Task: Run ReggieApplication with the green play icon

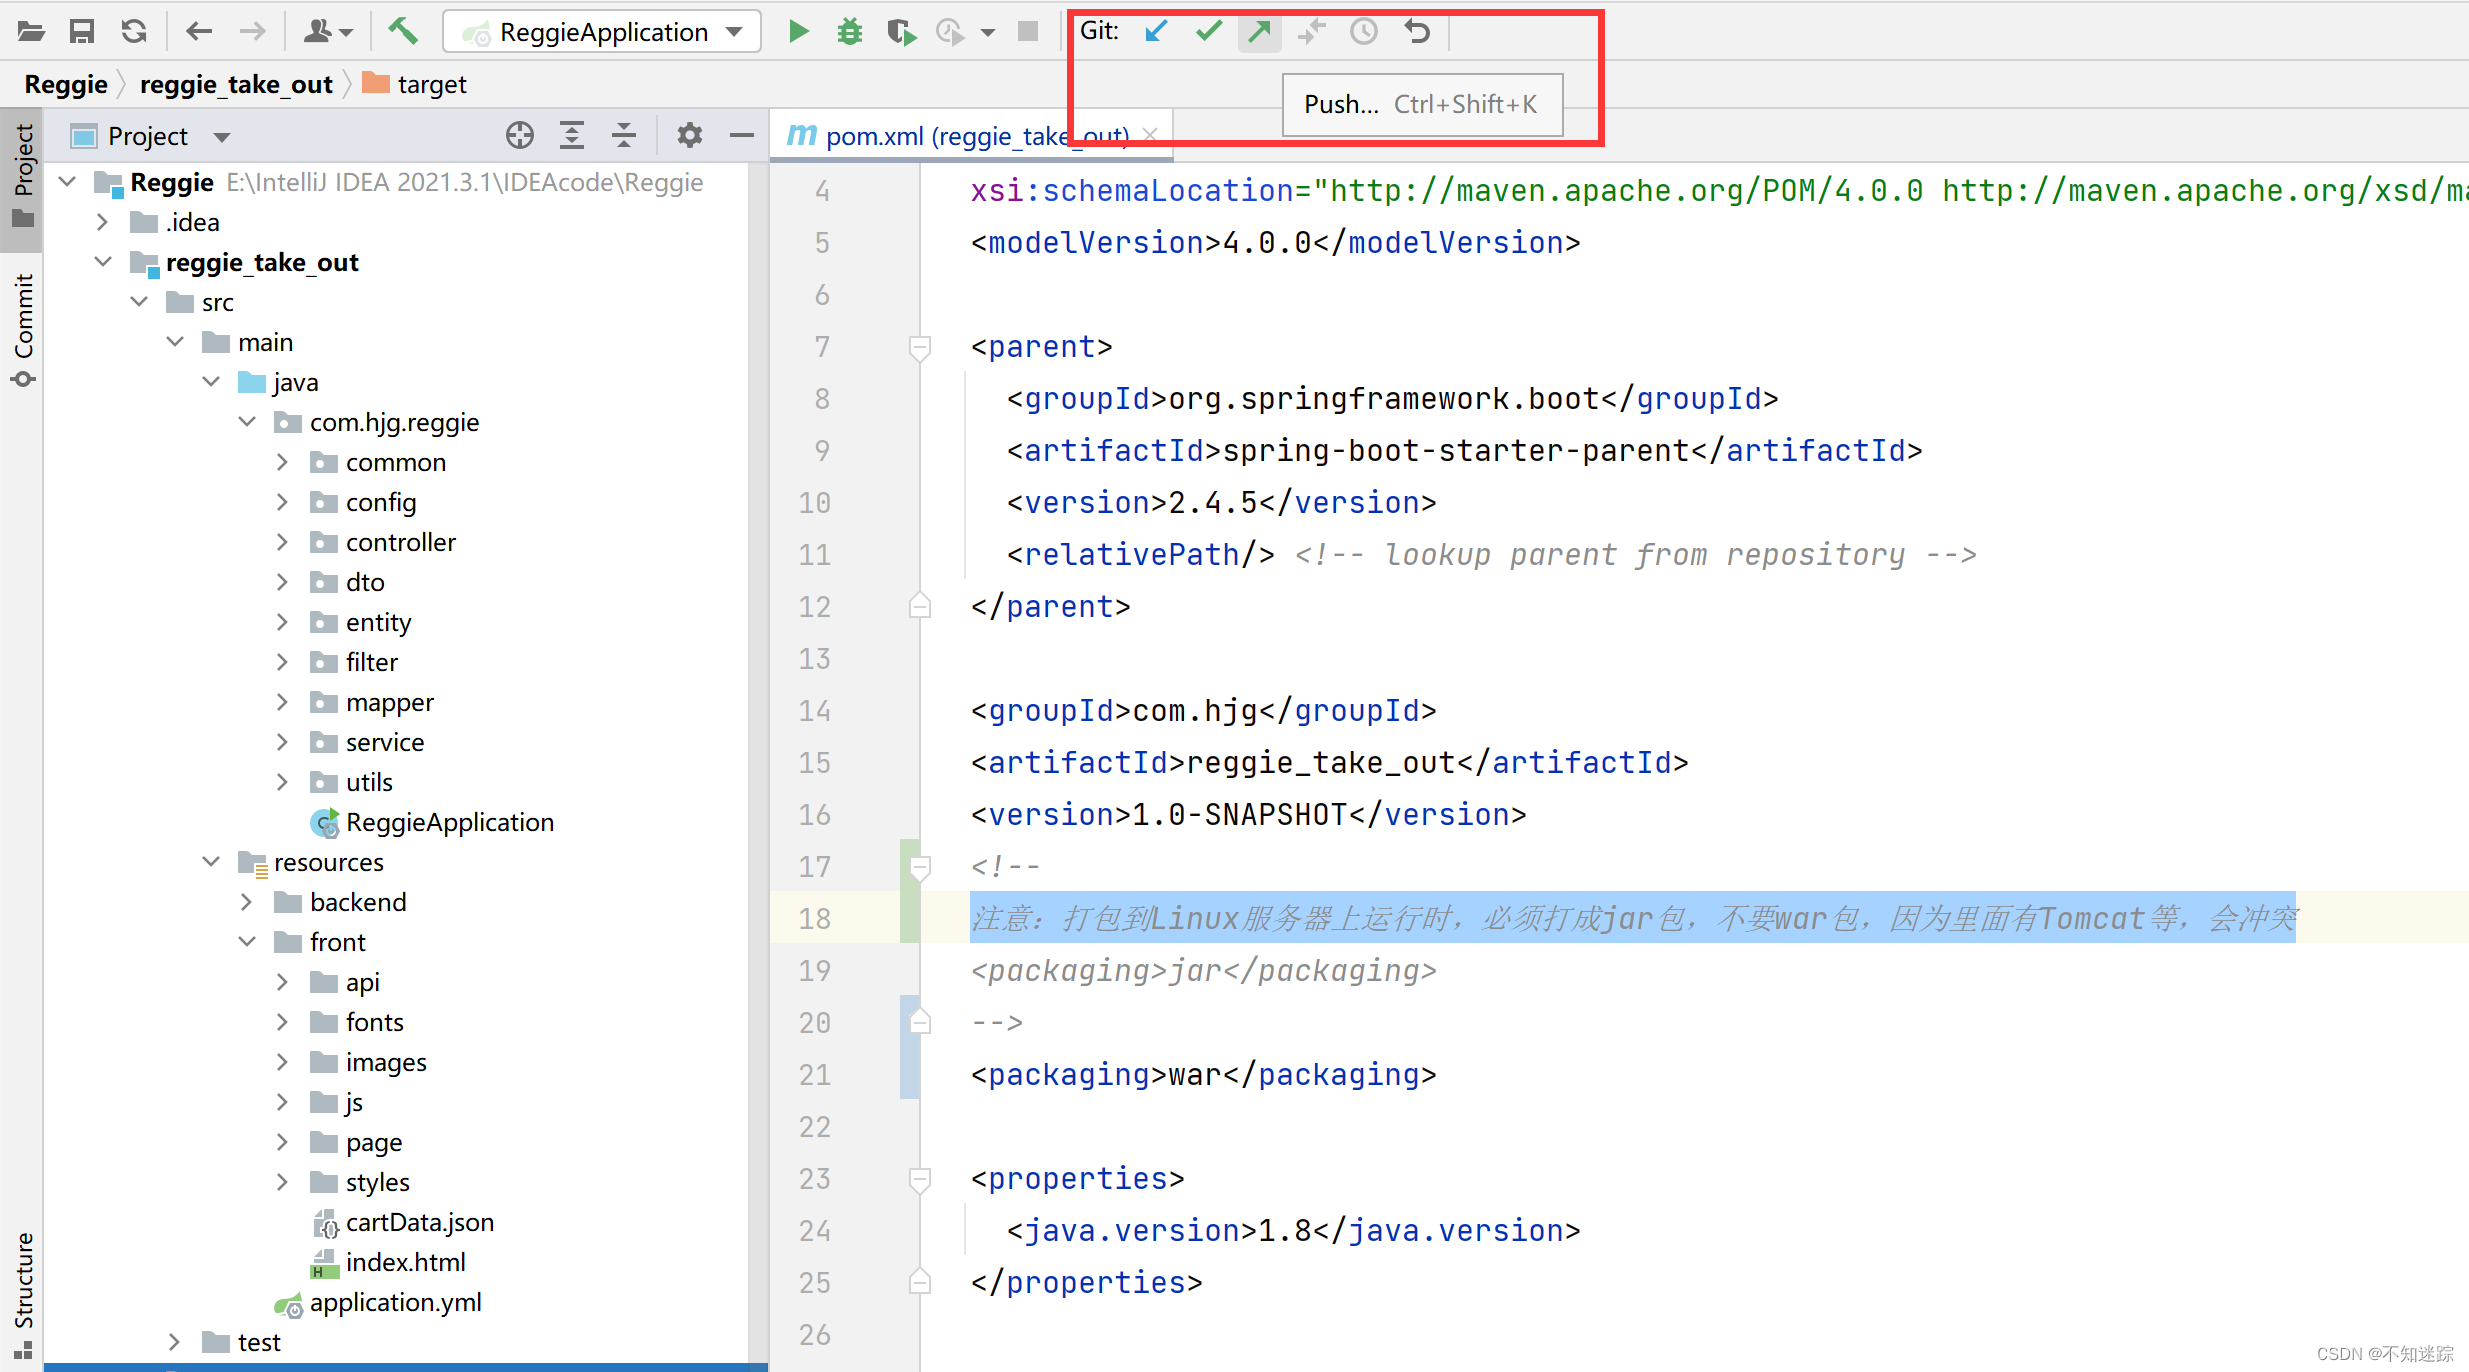Action: click(798, 32)
